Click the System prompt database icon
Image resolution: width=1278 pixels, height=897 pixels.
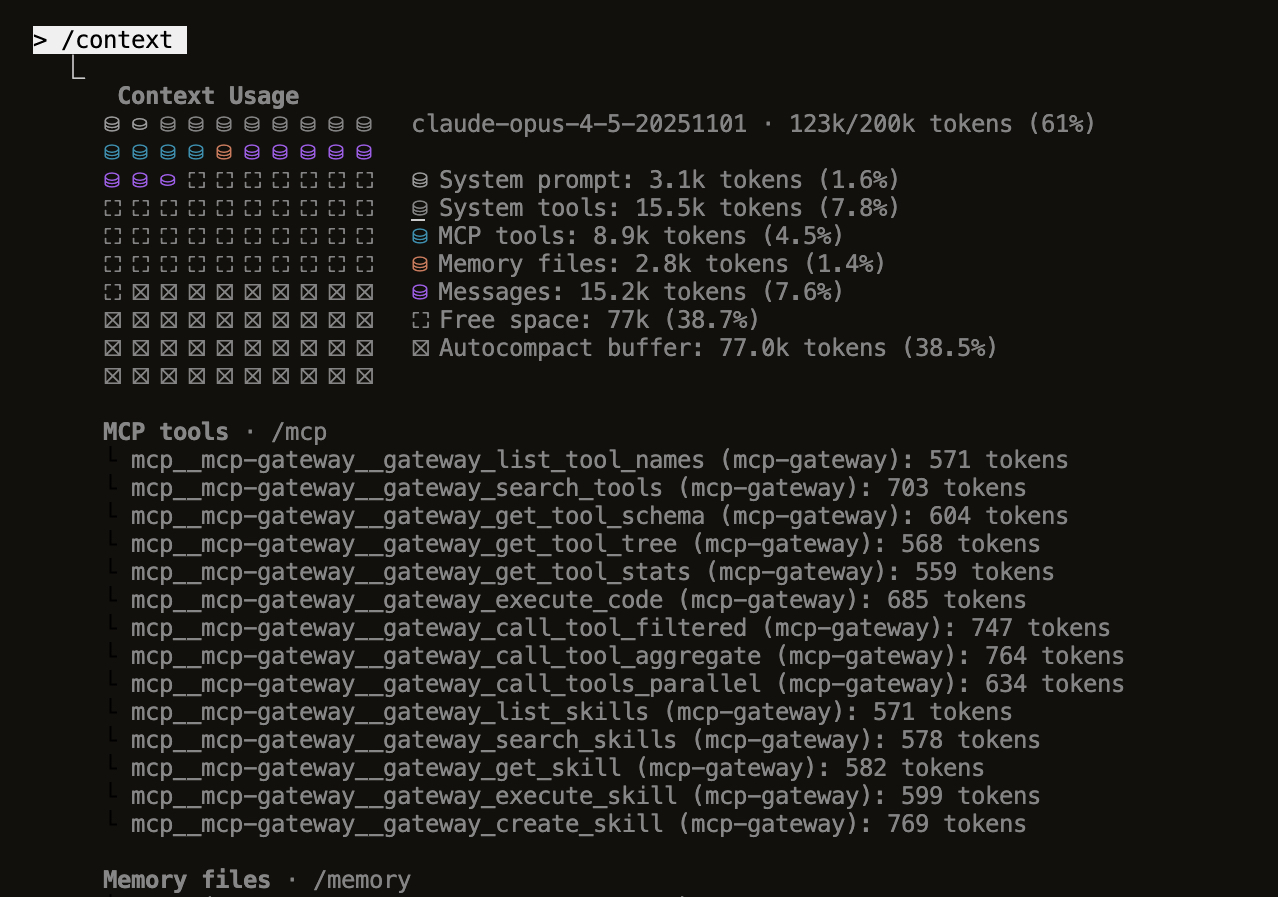point(419,179)
